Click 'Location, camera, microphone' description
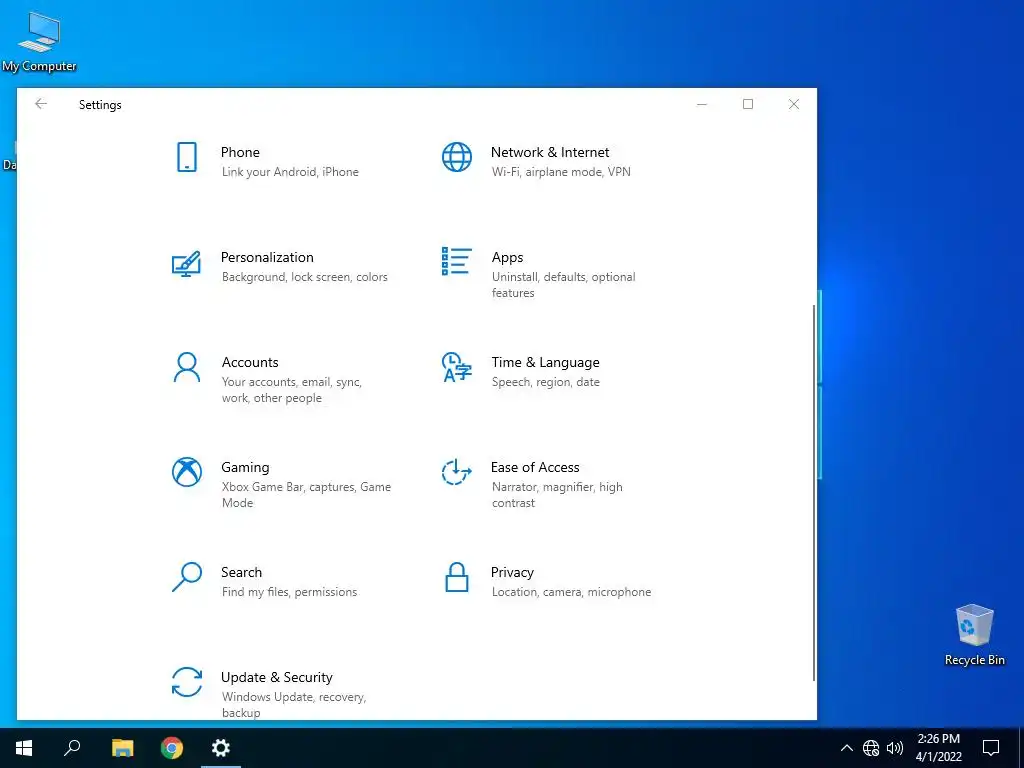The image size is (1024, 768). [571, 592]
